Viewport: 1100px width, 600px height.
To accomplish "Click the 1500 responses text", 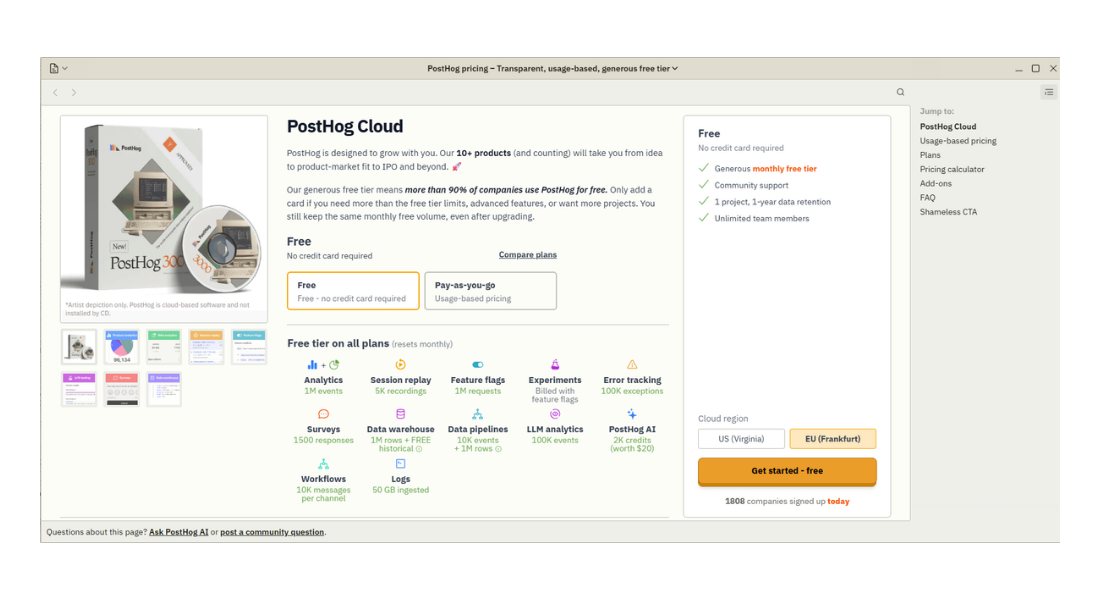I will (x=323, y=441).
